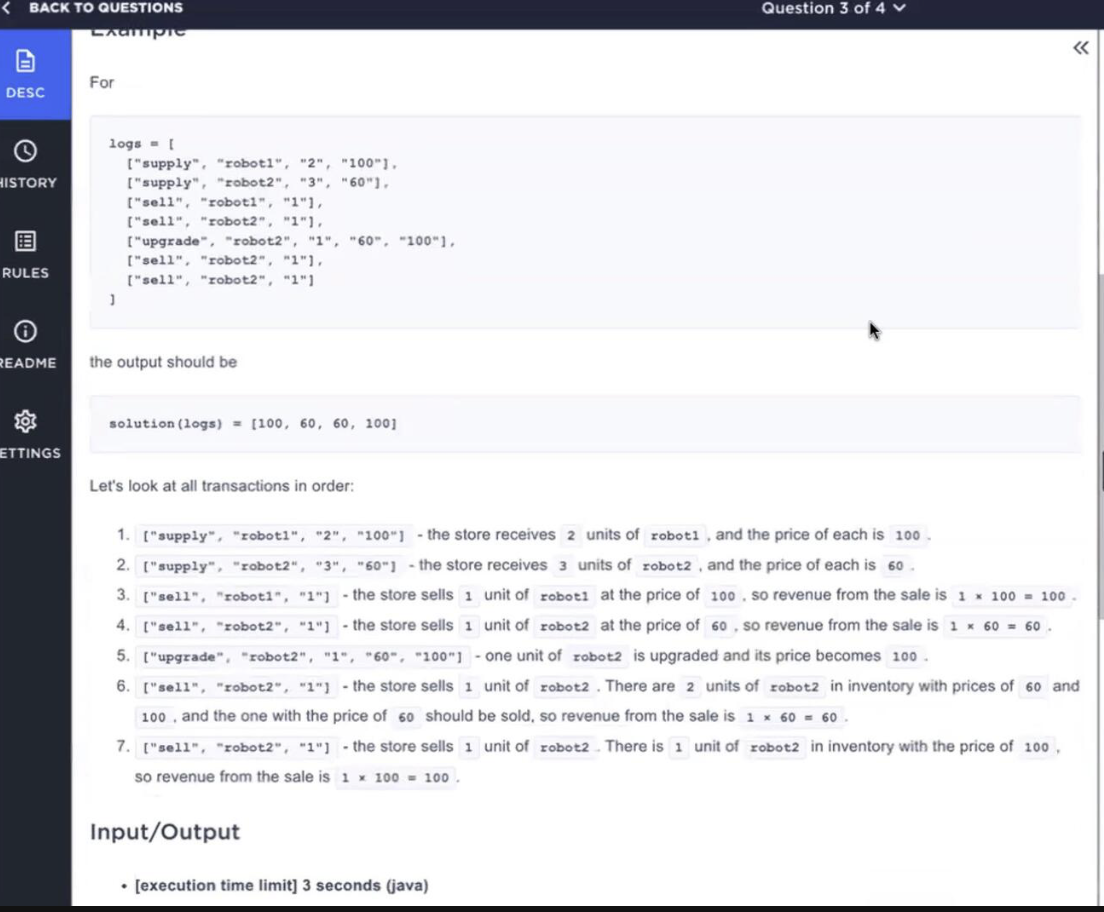Click the clock icon above HISTORY
This screenshot has width=1104, height=912.
[x=25, y=151]
